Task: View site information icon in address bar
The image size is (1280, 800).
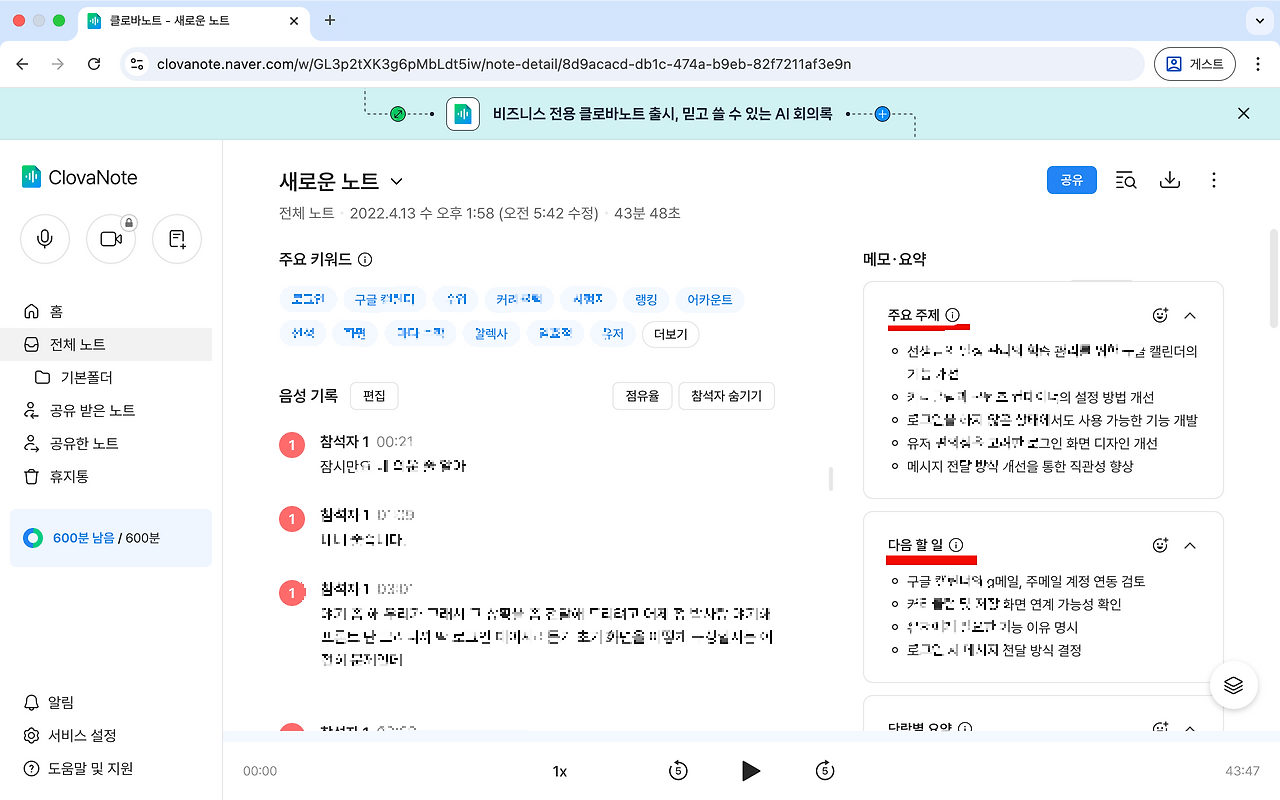Action: [138, 64]
